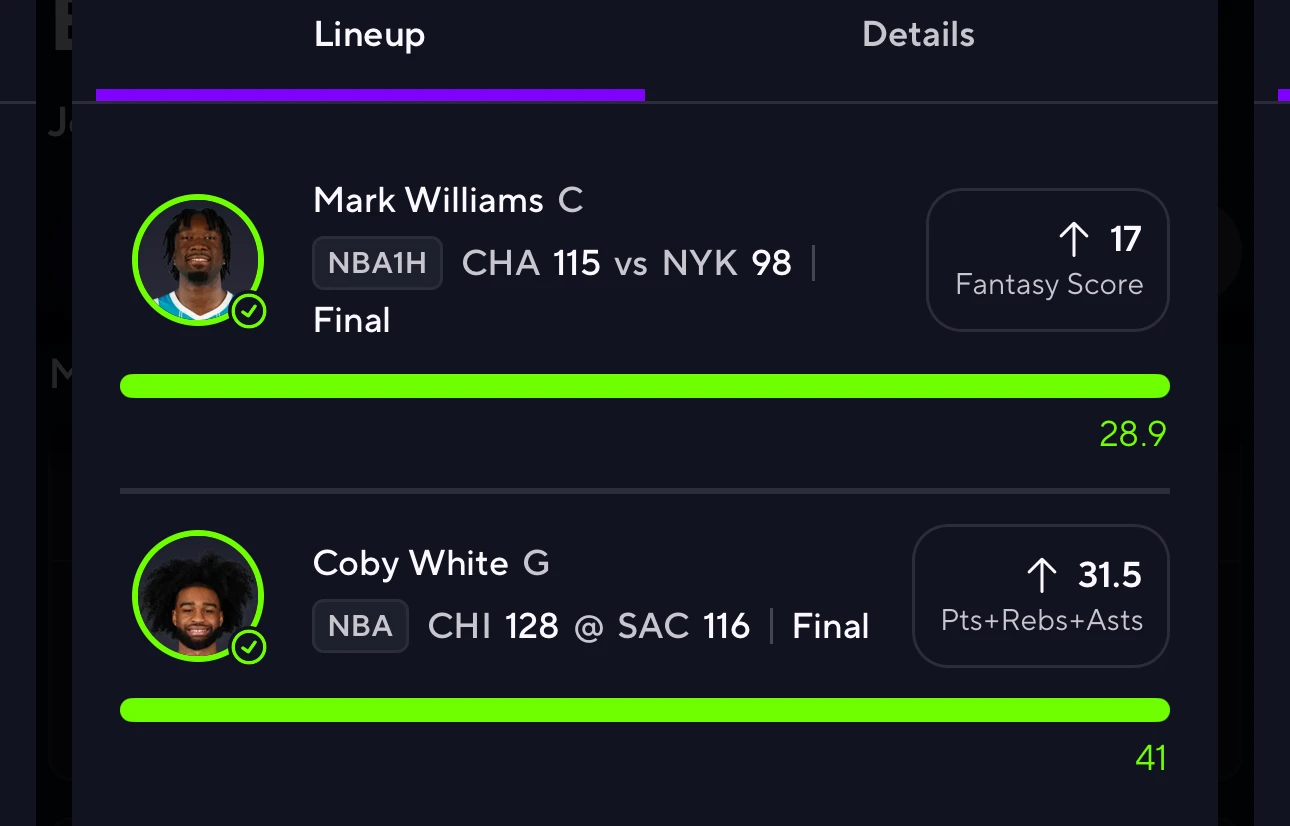Viewport: 1290px width, 826px height.
Task: Click the up arrow beside 17
Action: point(1073,239)
